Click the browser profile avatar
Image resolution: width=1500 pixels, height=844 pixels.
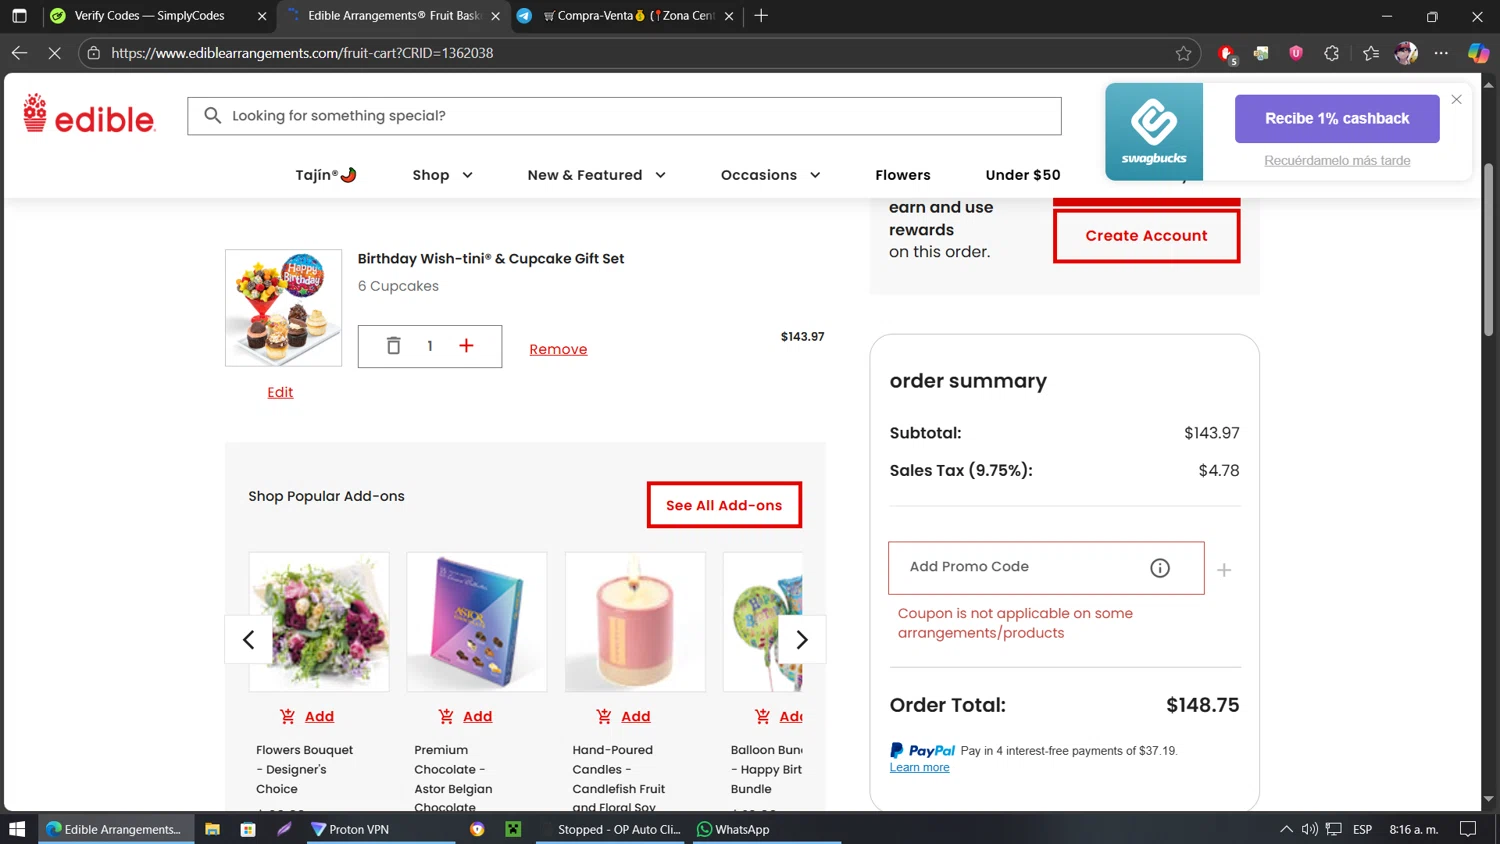click(x=1406, y=53)
